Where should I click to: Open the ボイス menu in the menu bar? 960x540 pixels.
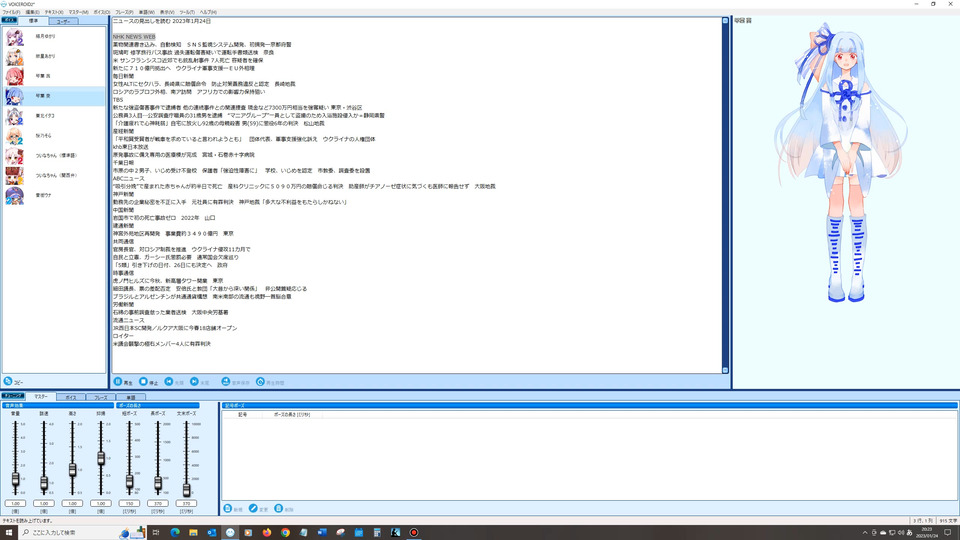(x=102, y=12)
